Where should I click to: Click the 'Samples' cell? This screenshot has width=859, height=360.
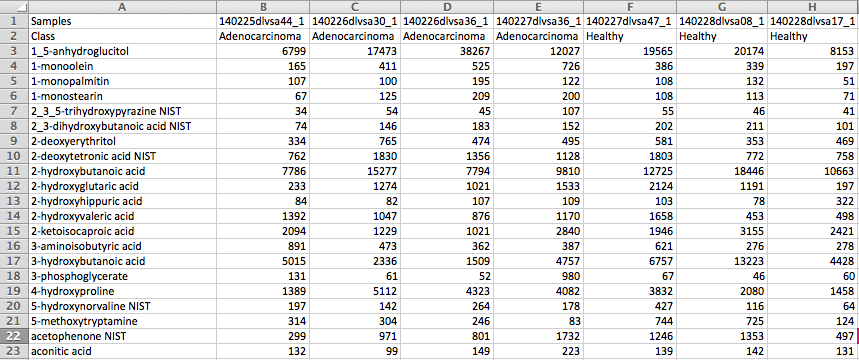pyautogui.click(x=122, y=22)
